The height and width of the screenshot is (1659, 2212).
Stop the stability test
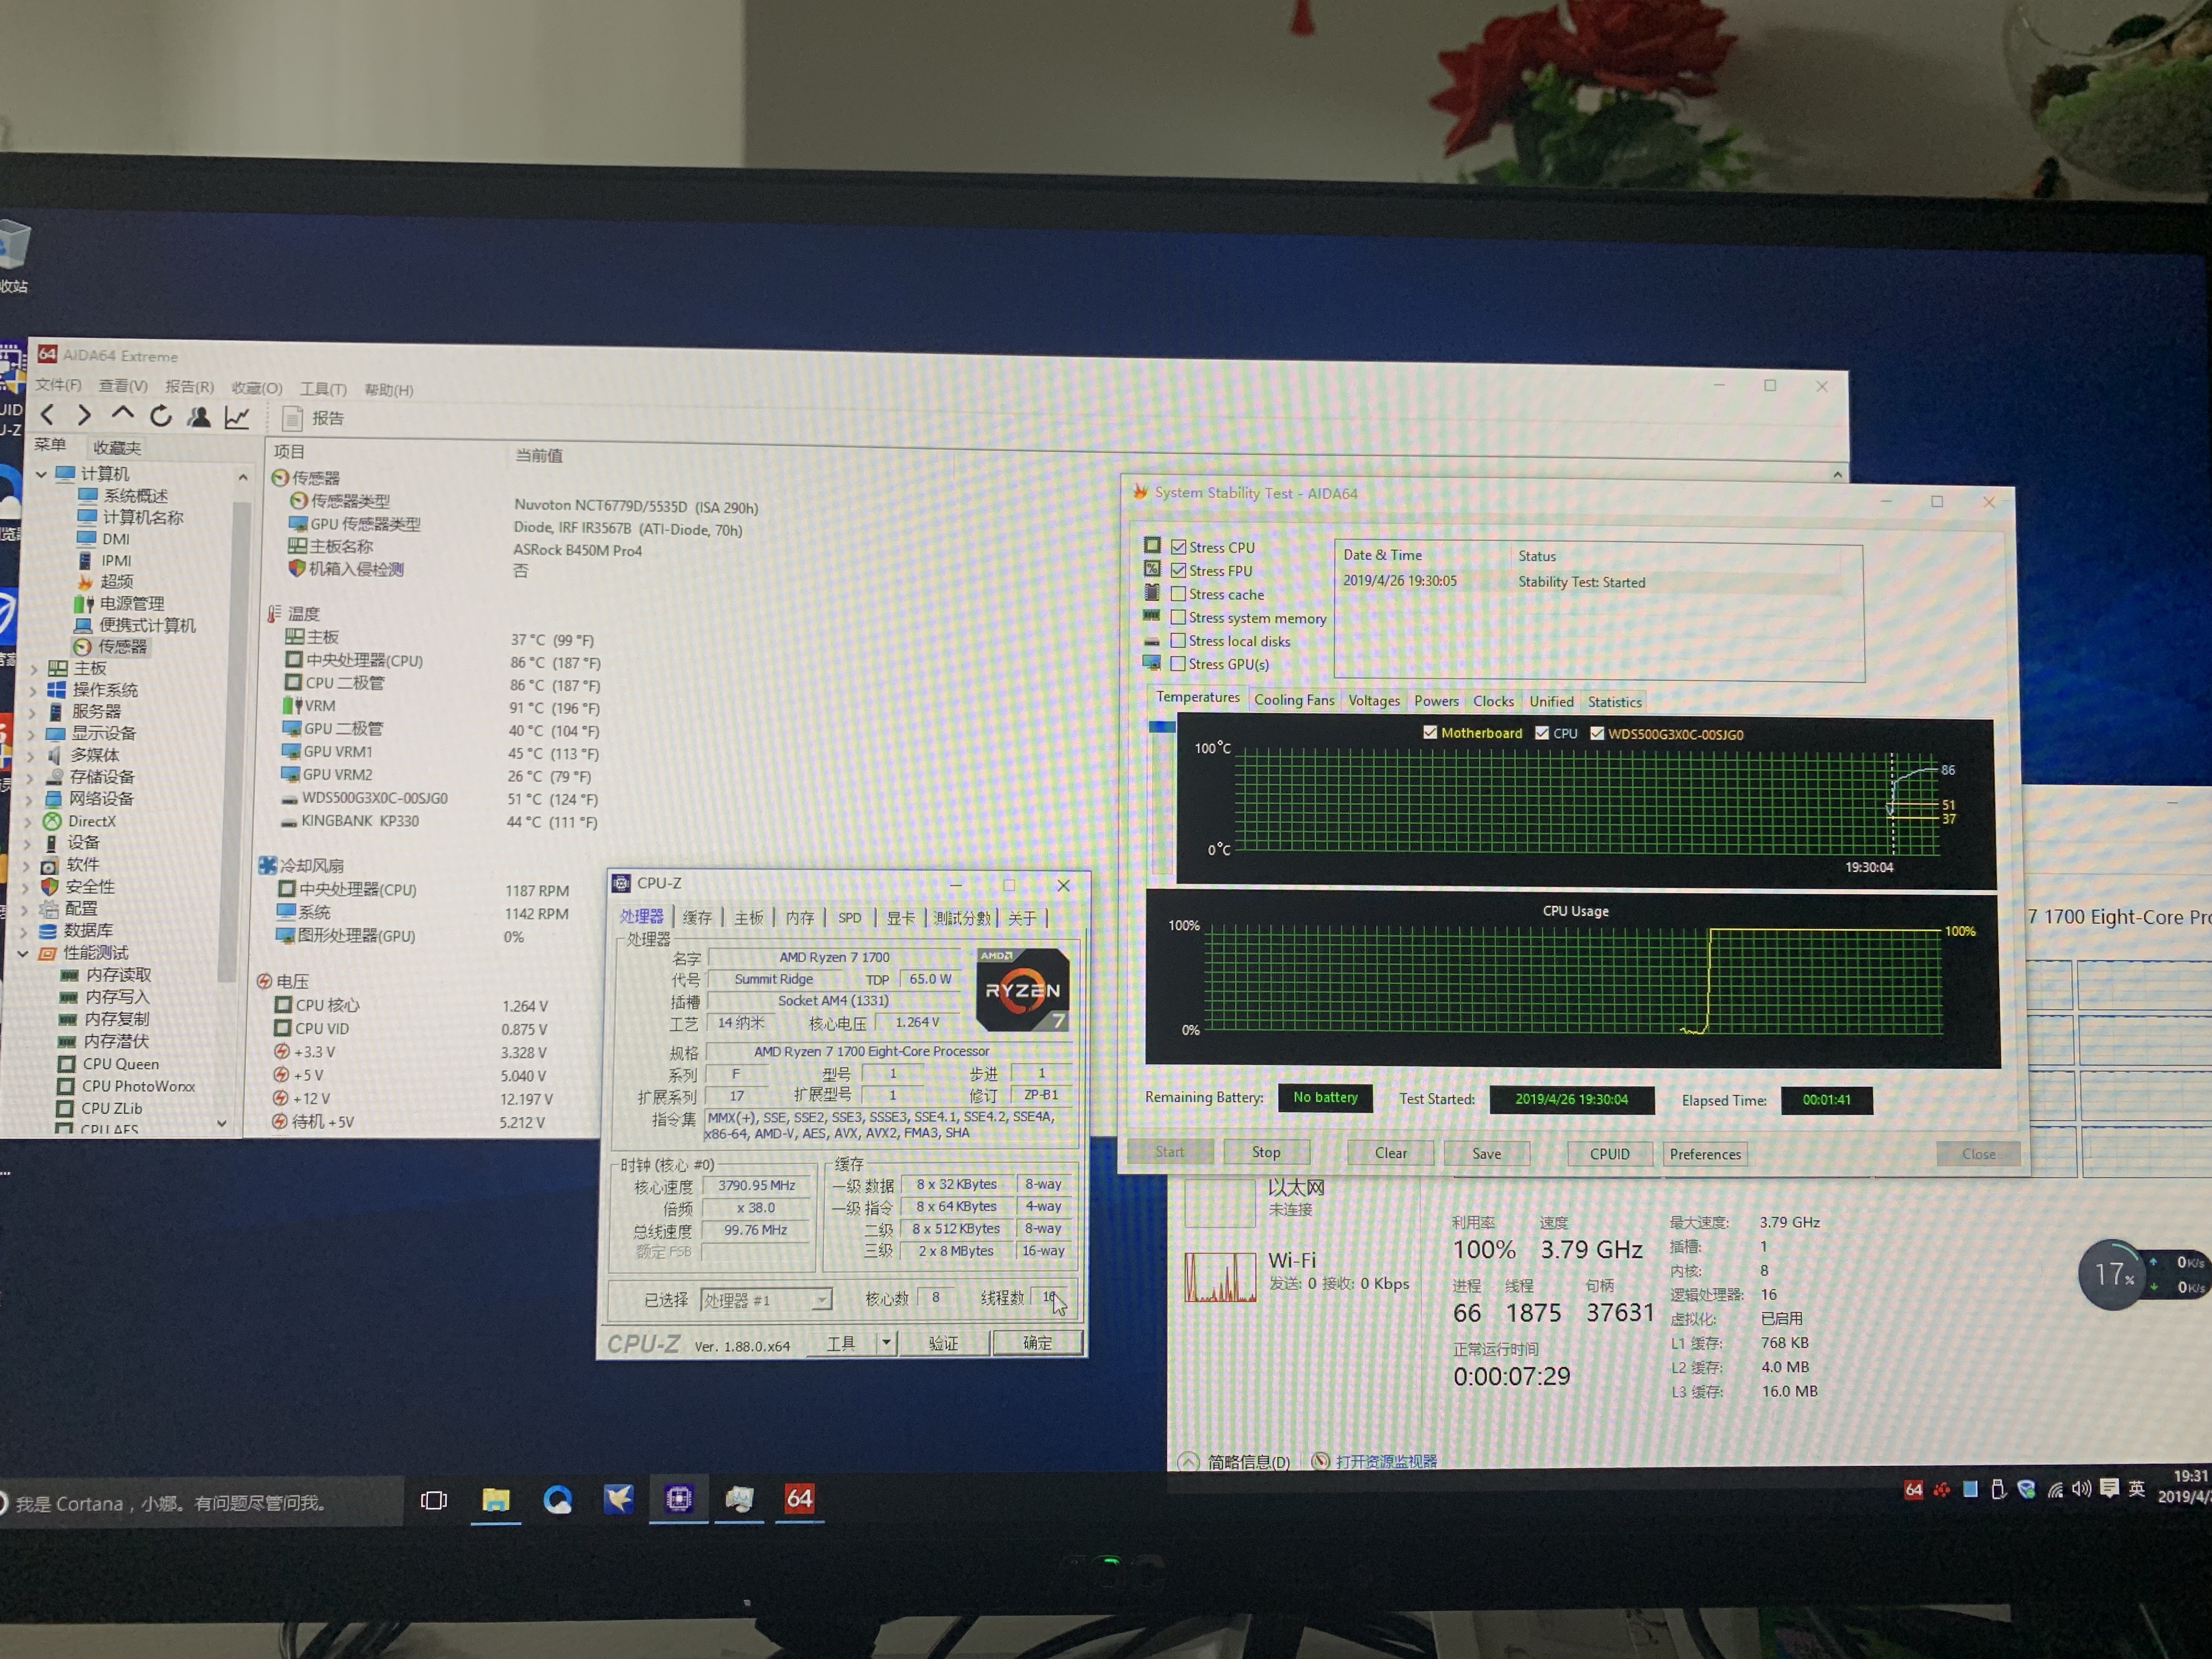pos(1266,1152)
